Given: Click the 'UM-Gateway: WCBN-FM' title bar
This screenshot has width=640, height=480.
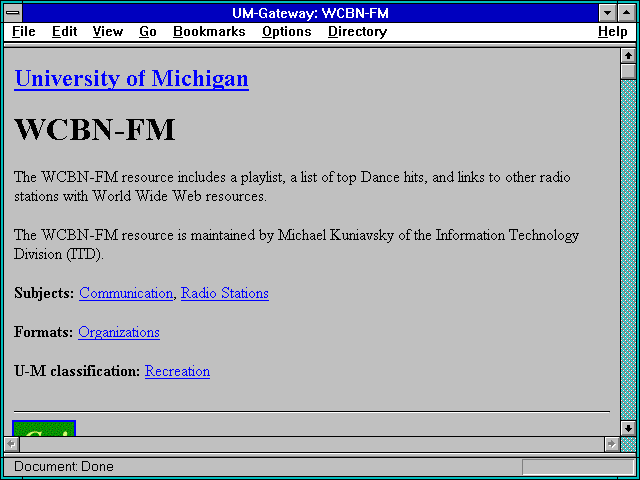Looking at the screenshot, I should click(310, 13).
